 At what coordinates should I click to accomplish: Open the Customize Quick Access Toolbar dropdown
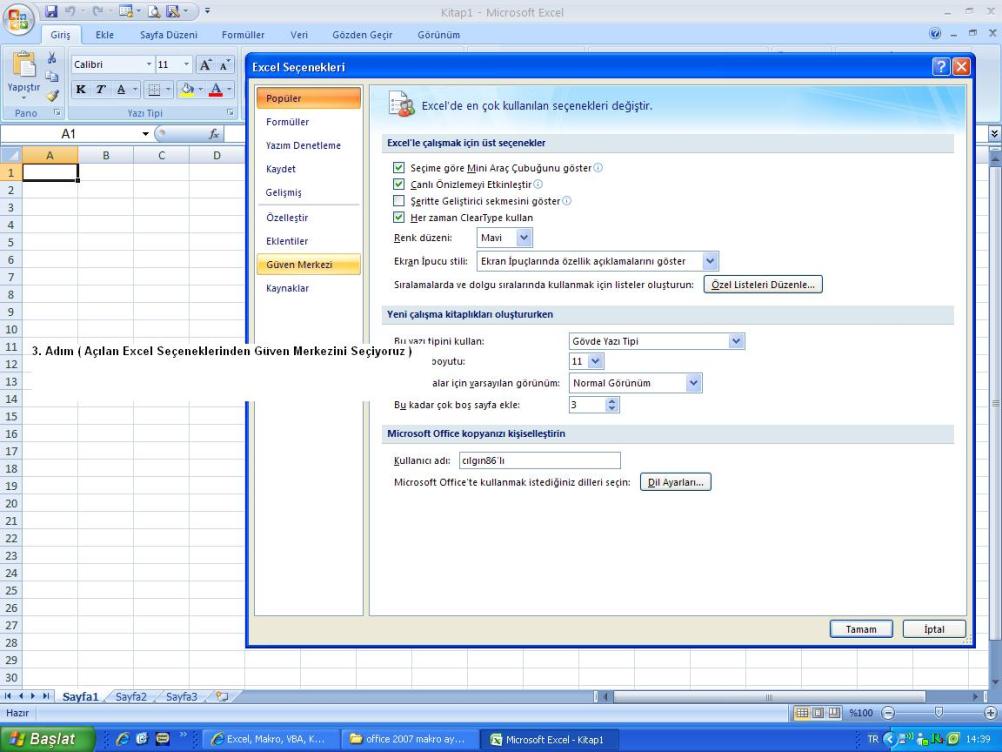tap(207, 11)
